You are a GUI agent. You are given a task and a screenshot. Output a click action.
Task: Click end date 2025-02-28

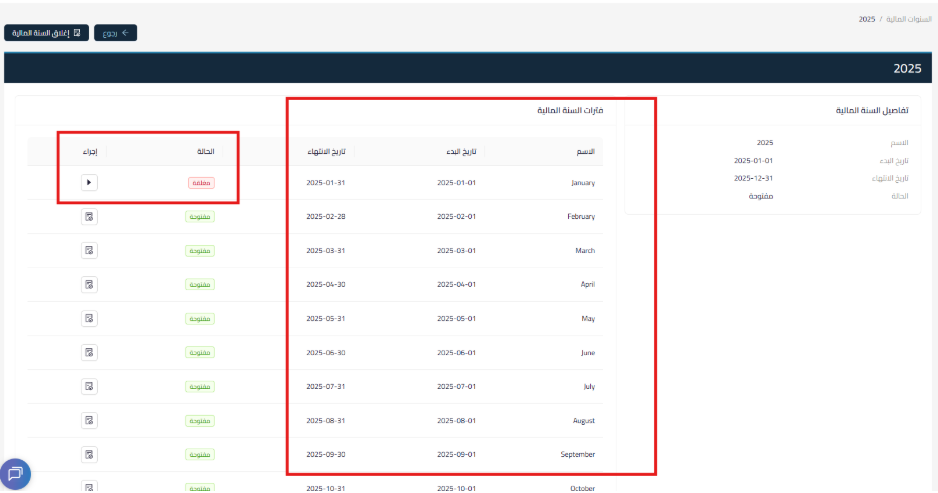click(326, 217)
